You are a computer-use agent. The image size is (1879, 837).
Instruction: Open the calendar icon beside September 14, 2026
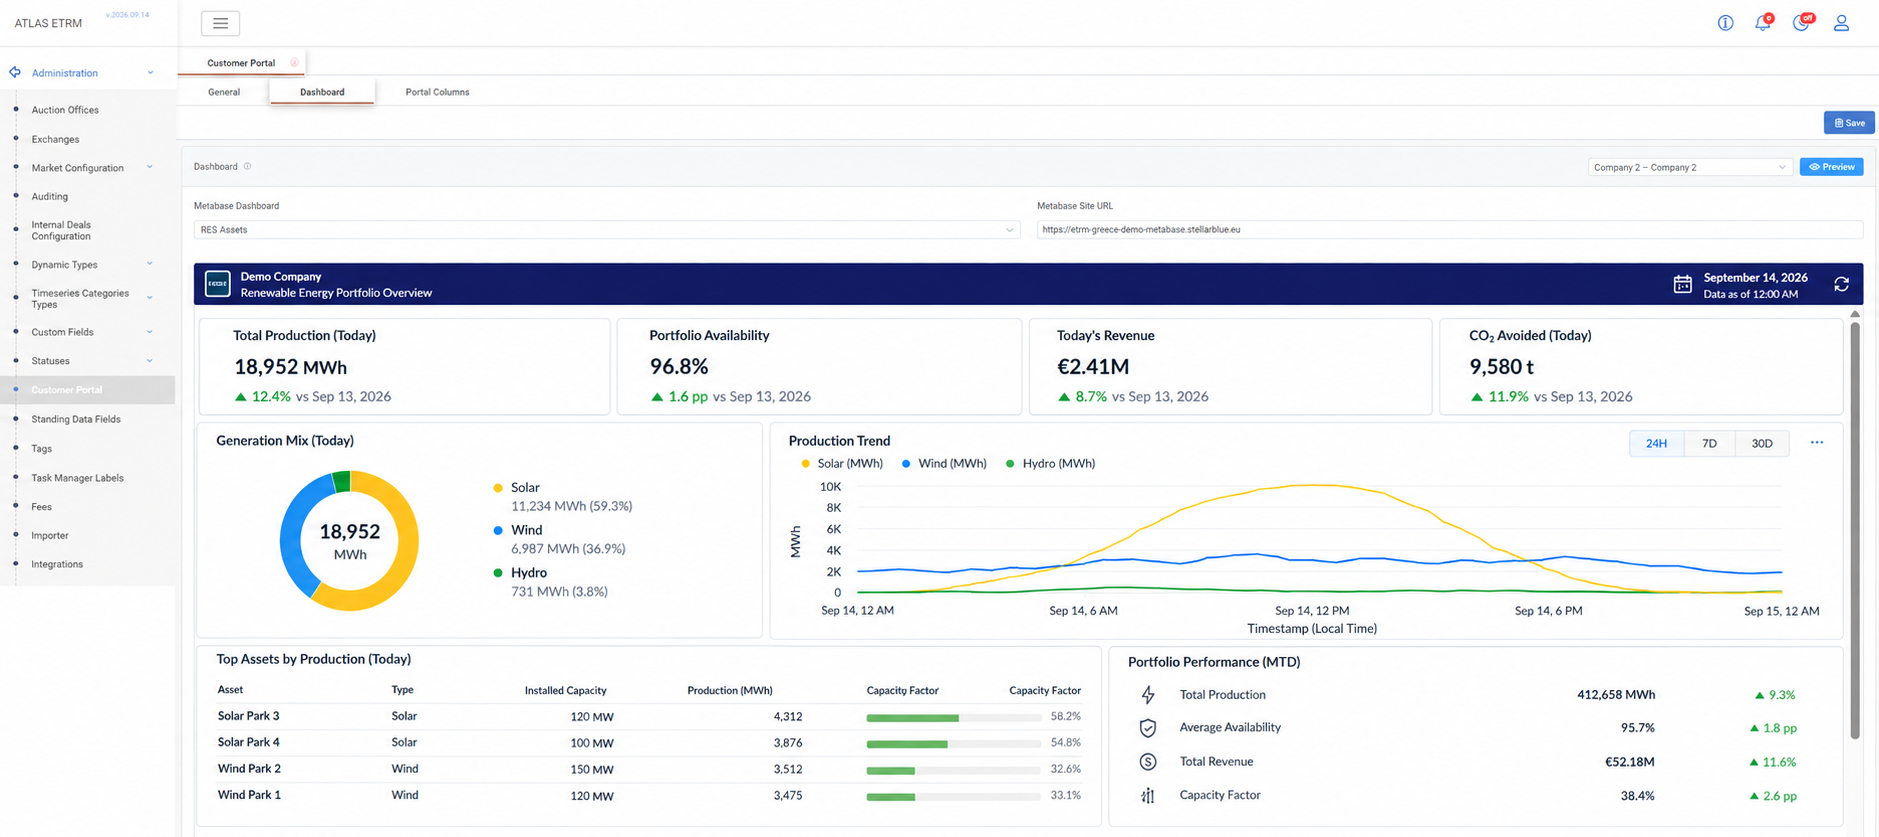coord(1683,285)
